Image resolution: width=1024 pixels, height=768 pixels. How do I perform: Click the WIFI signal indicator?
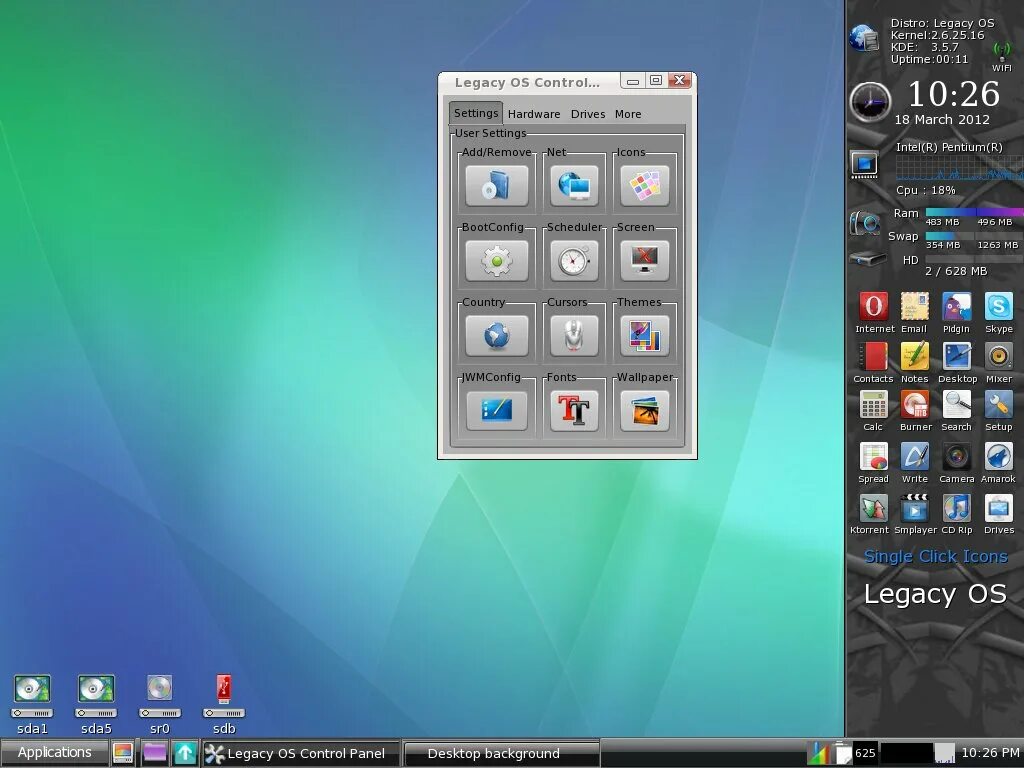tap(1002, 56)
